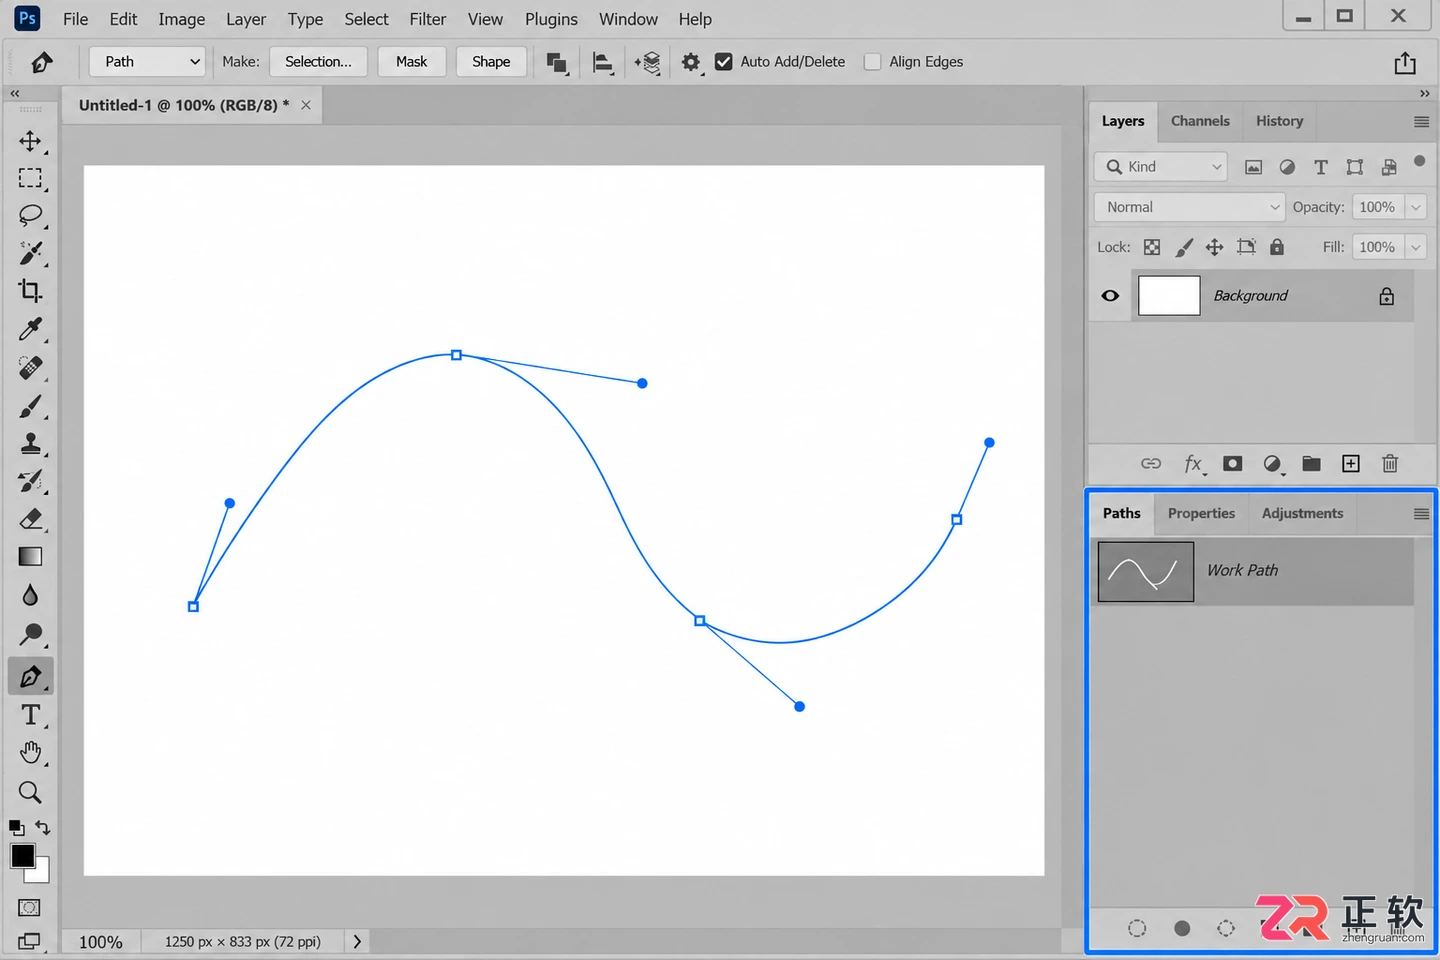Open the Normal blend mode dropdown

pos(1189,207)
